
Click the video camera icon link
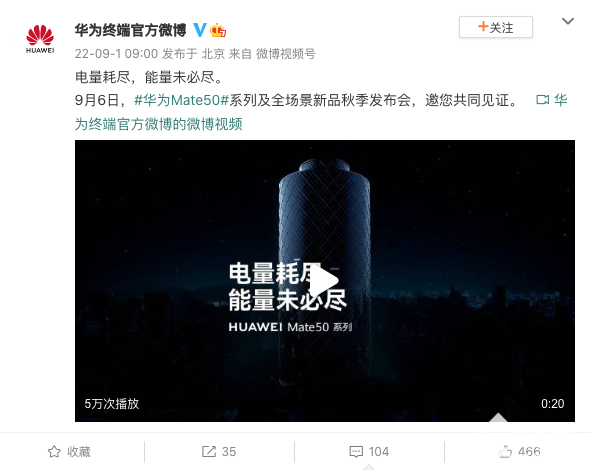click(542, 100)
